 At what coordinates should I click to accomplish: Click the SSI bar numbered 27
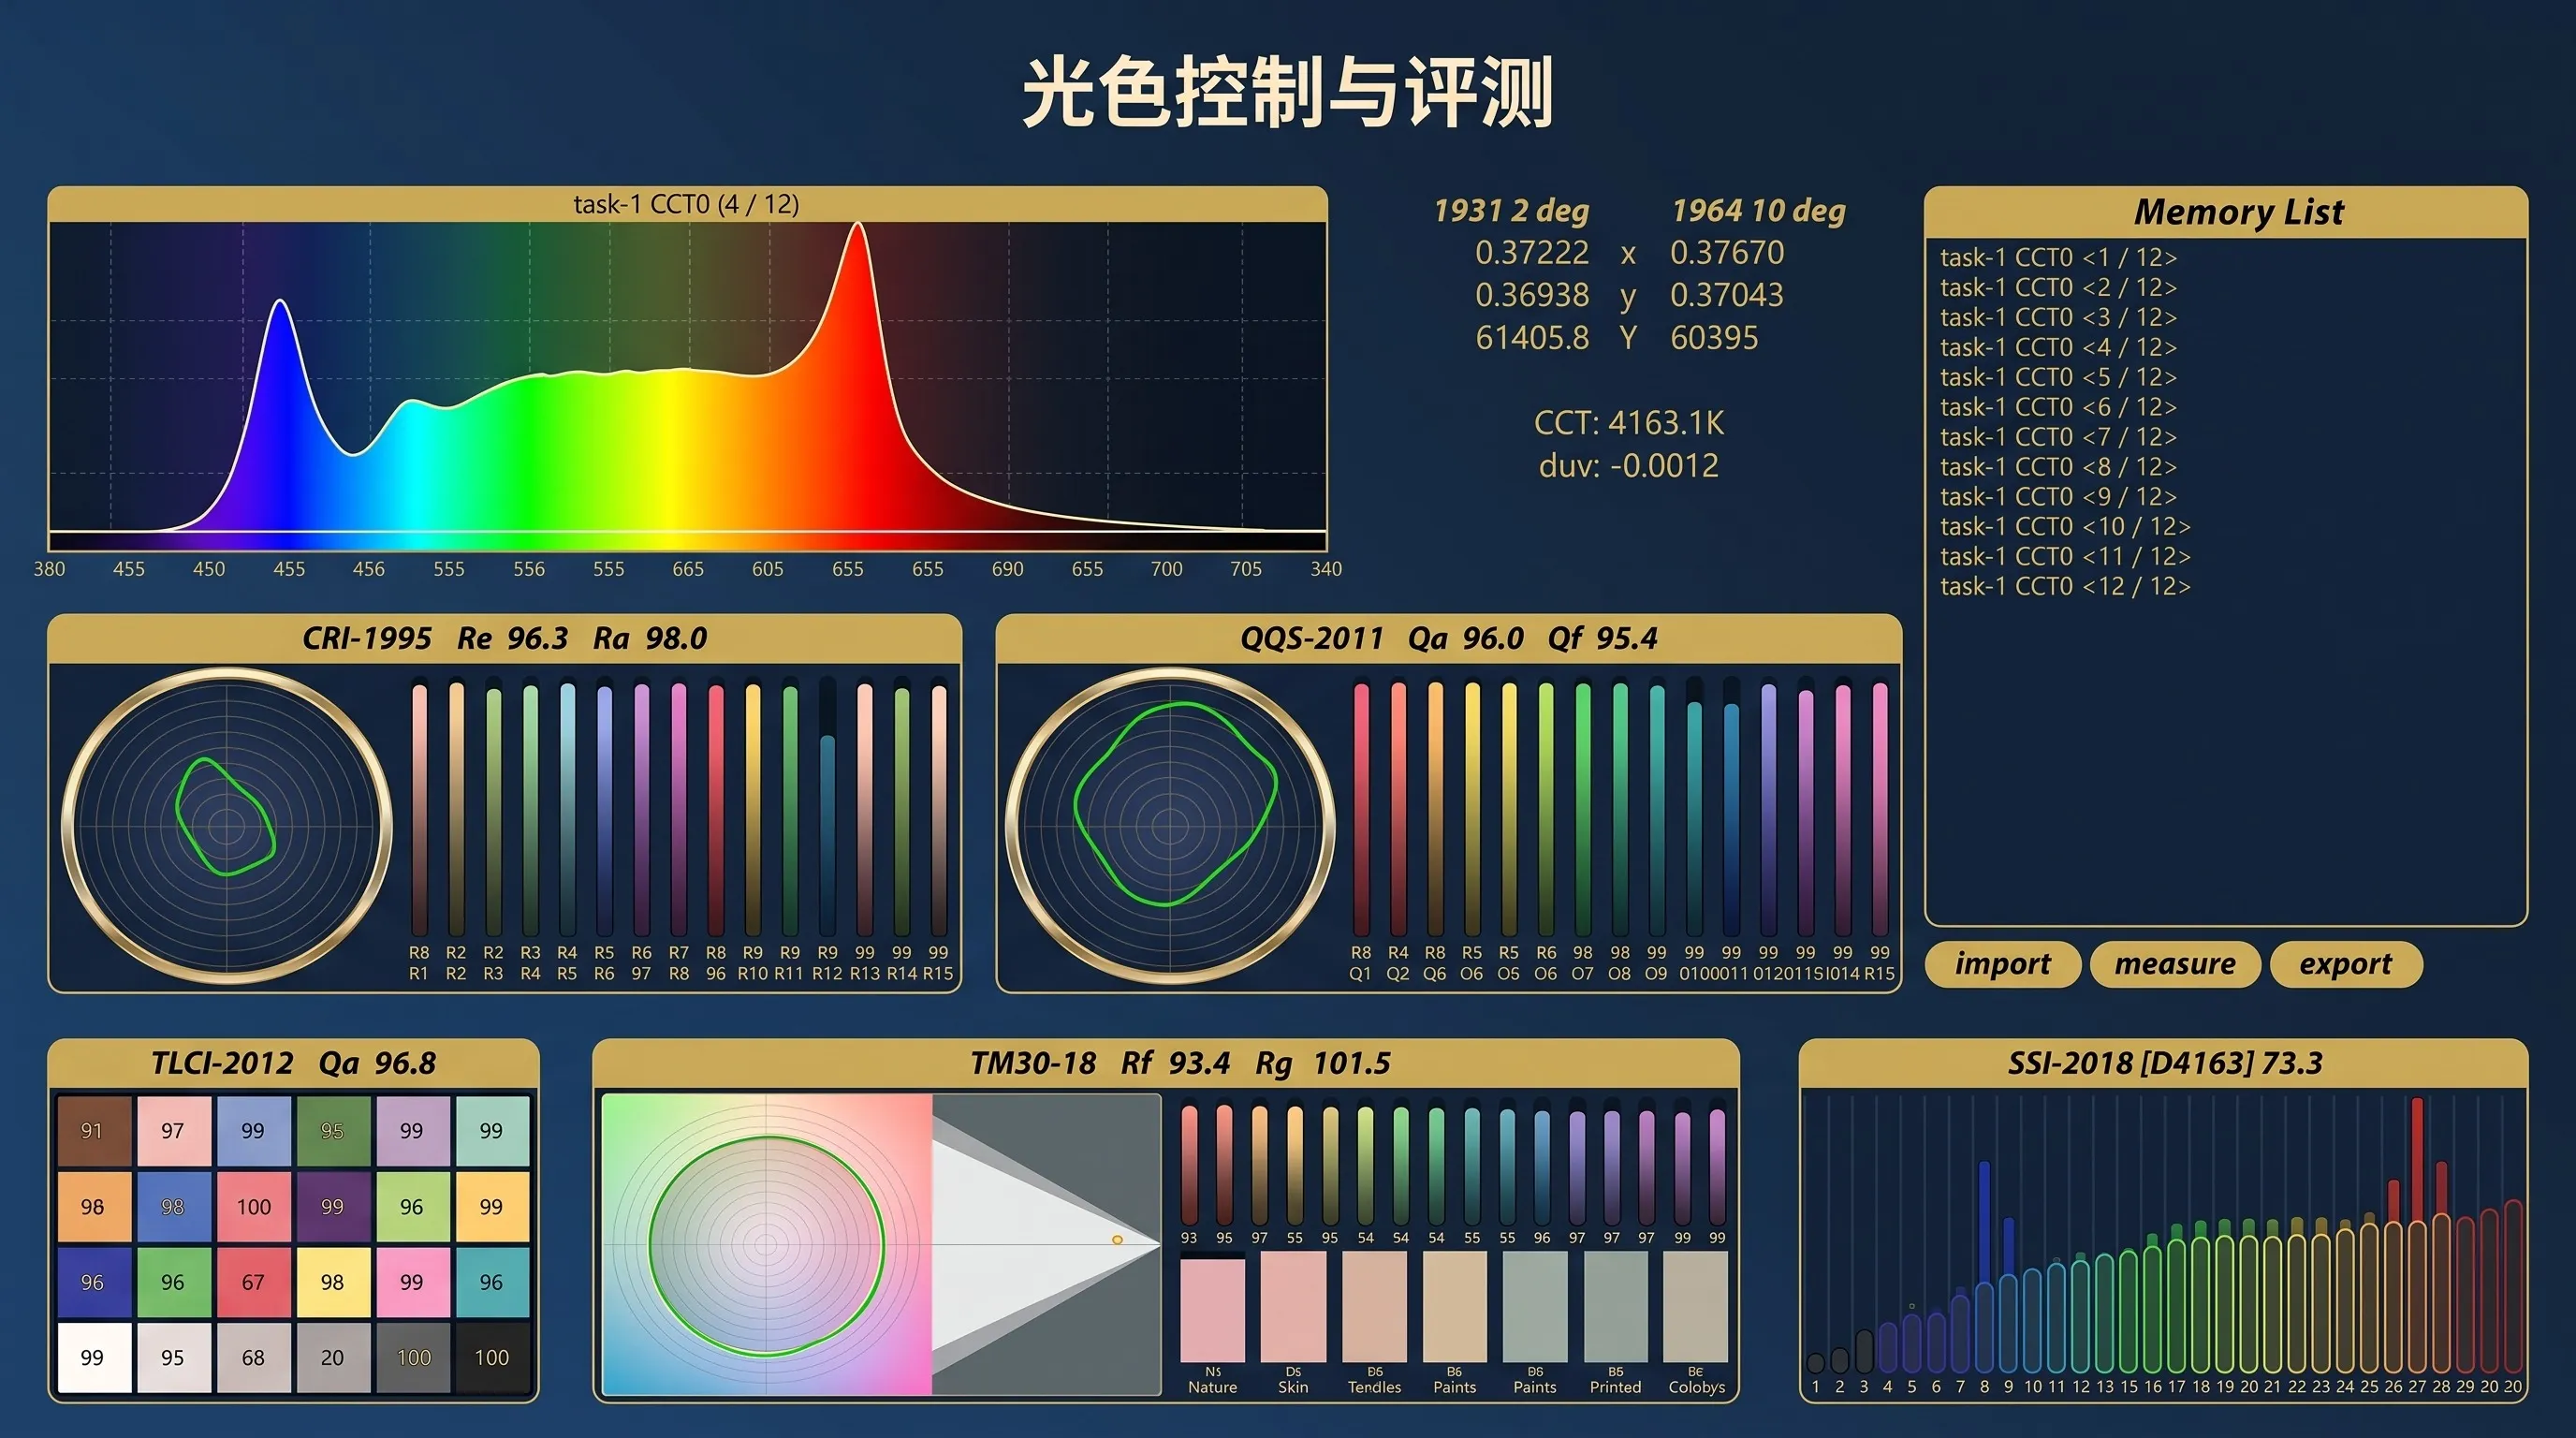(x=2417, y=1235)
